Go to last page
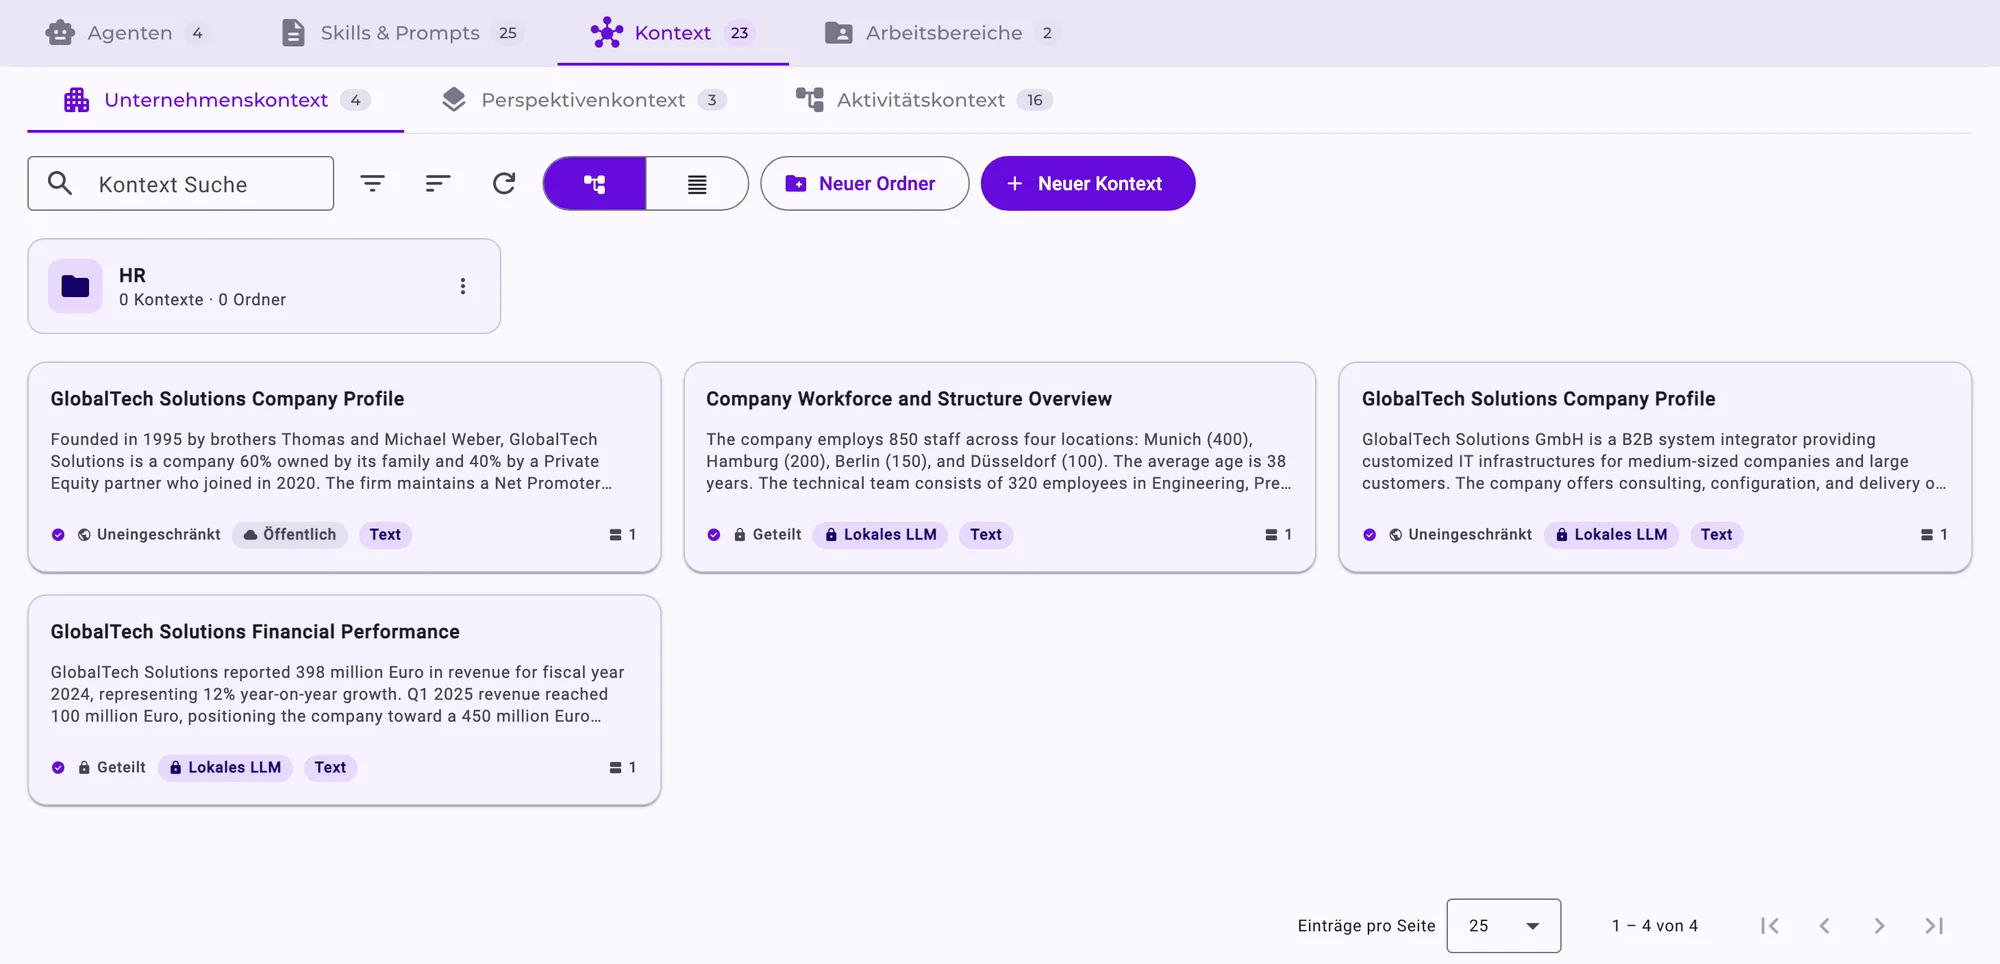 coord(1935,926)
